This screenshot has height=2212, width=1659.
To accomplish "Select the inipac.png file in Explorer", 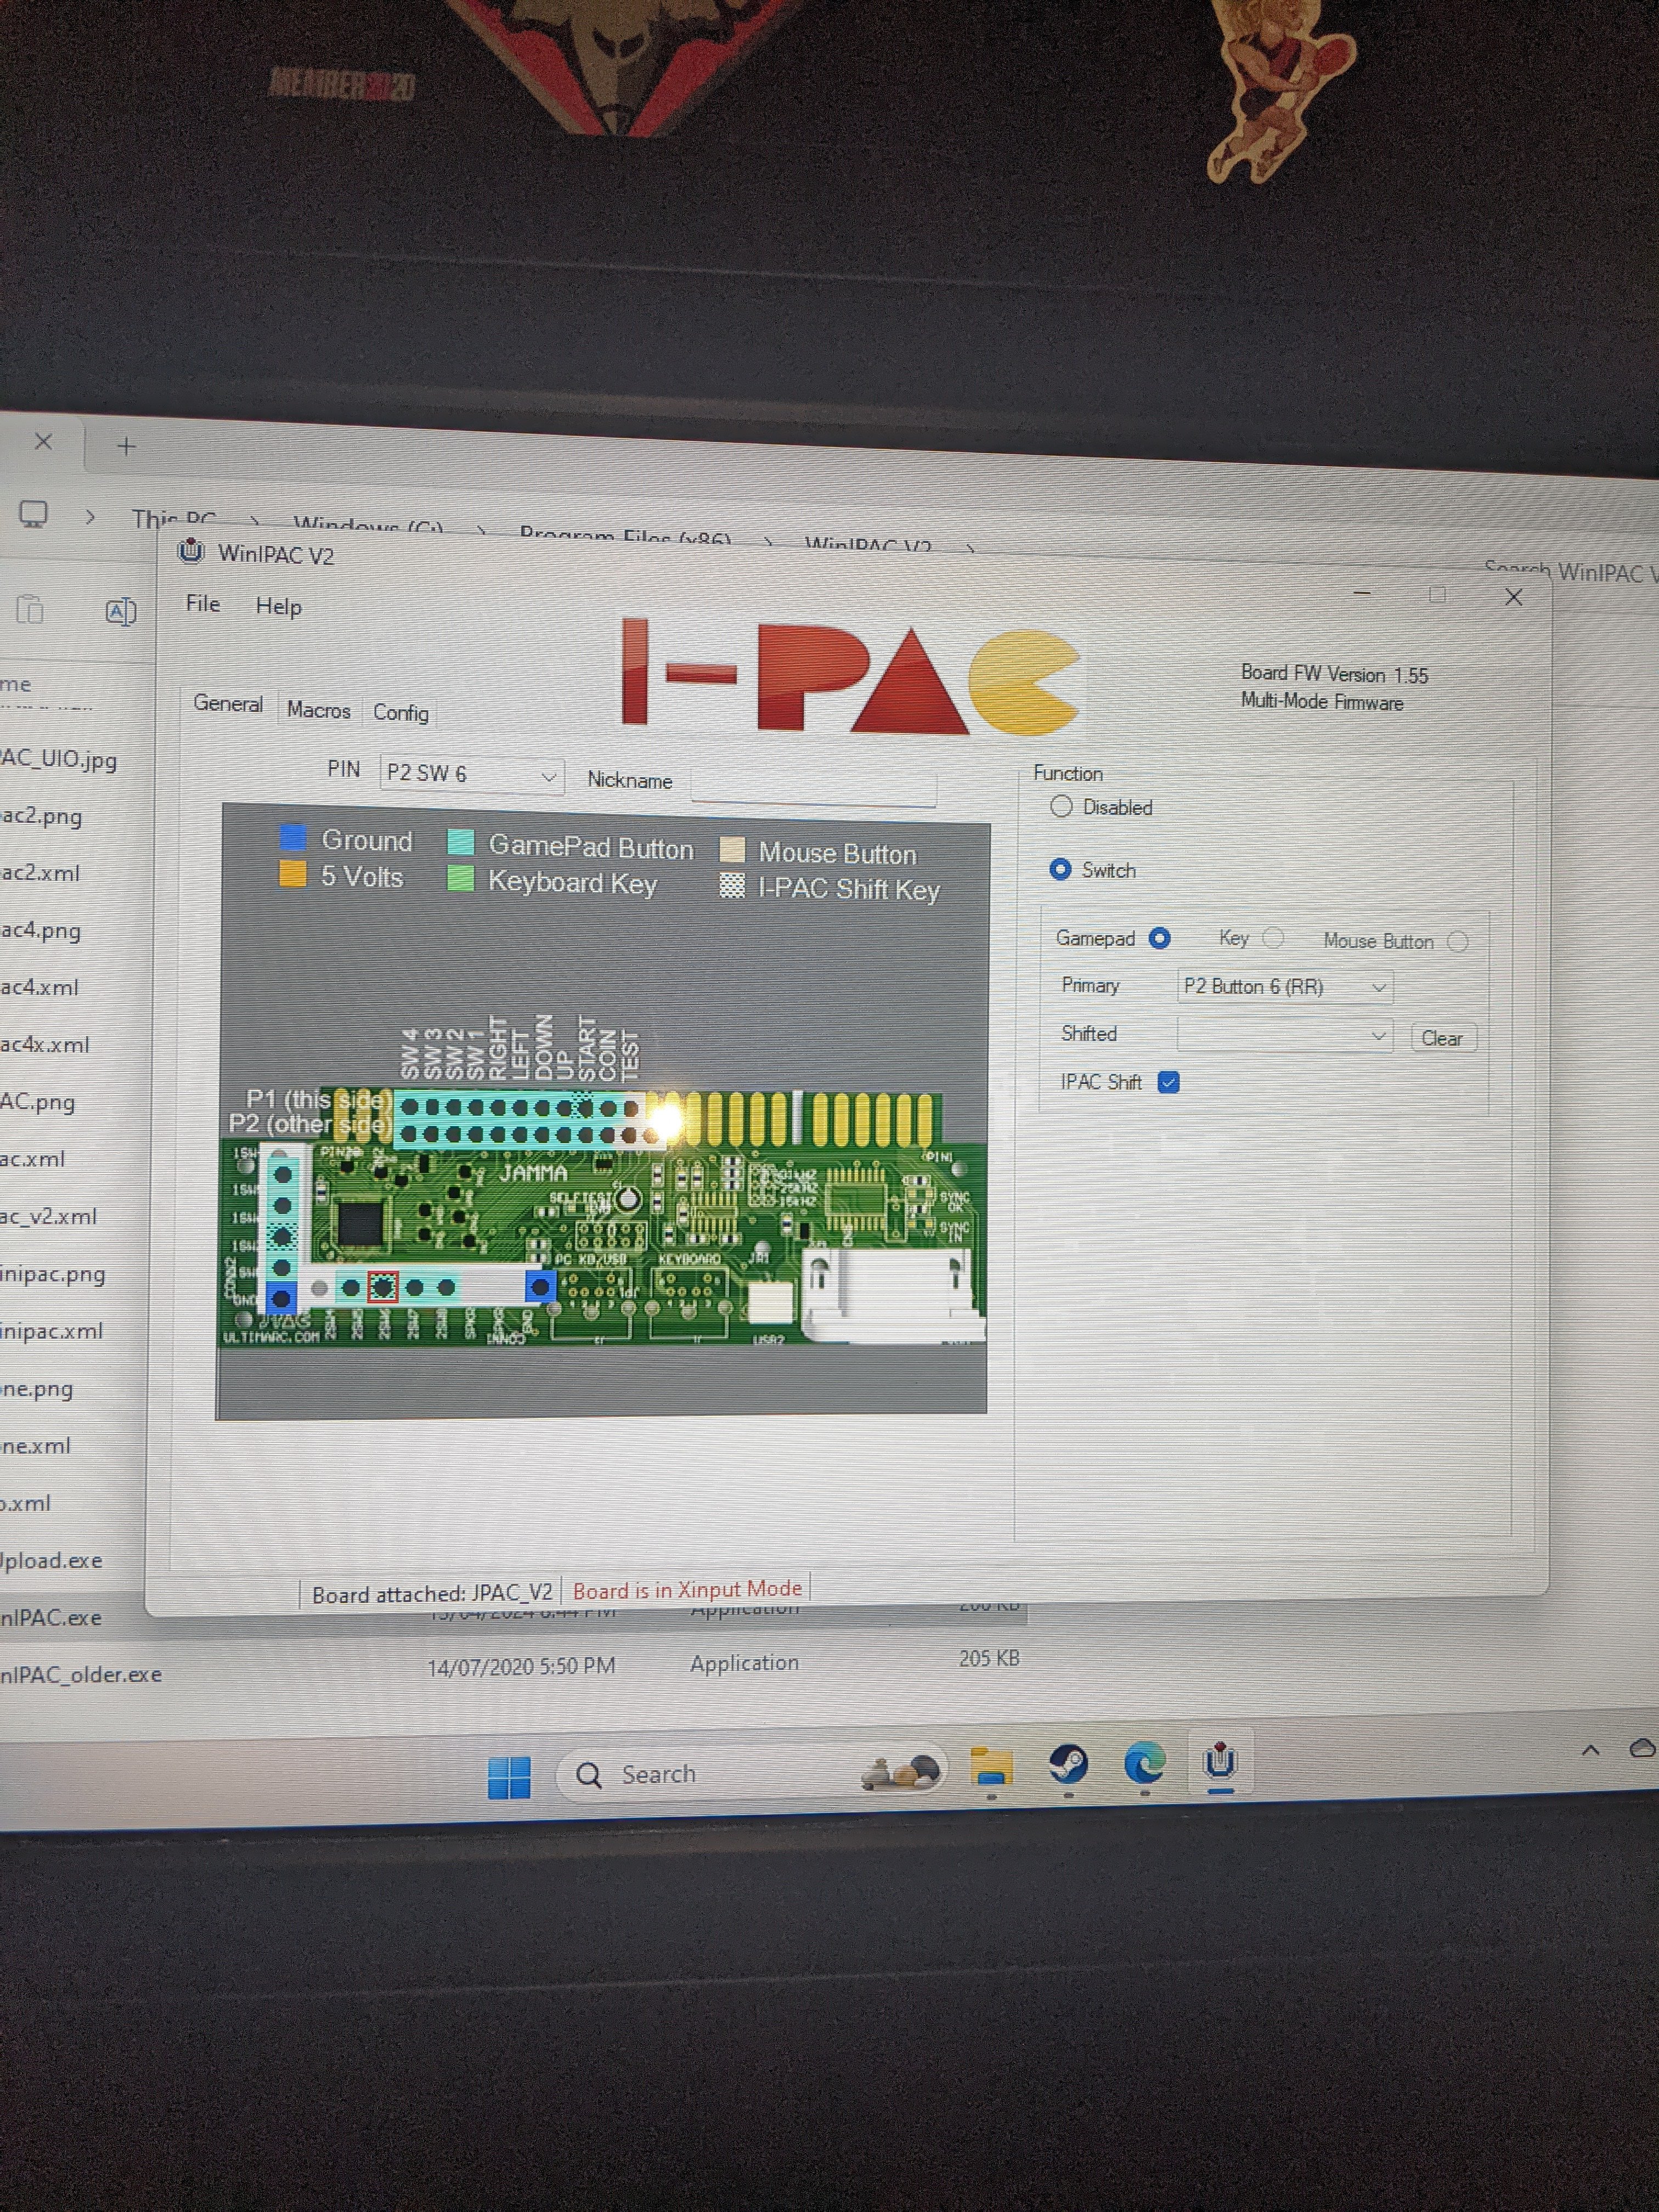I will pyautogui.click(x=53, y=1274).
